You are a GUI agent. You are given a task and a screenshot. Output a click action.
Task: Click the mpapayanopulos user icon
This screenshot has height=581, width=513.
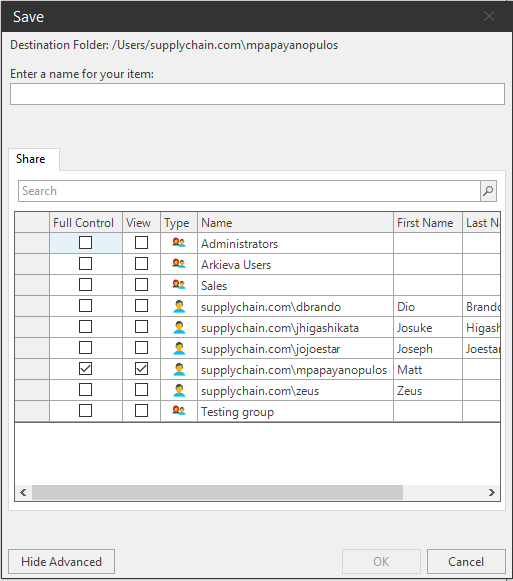pyautogui.click(x=179, y=369)
